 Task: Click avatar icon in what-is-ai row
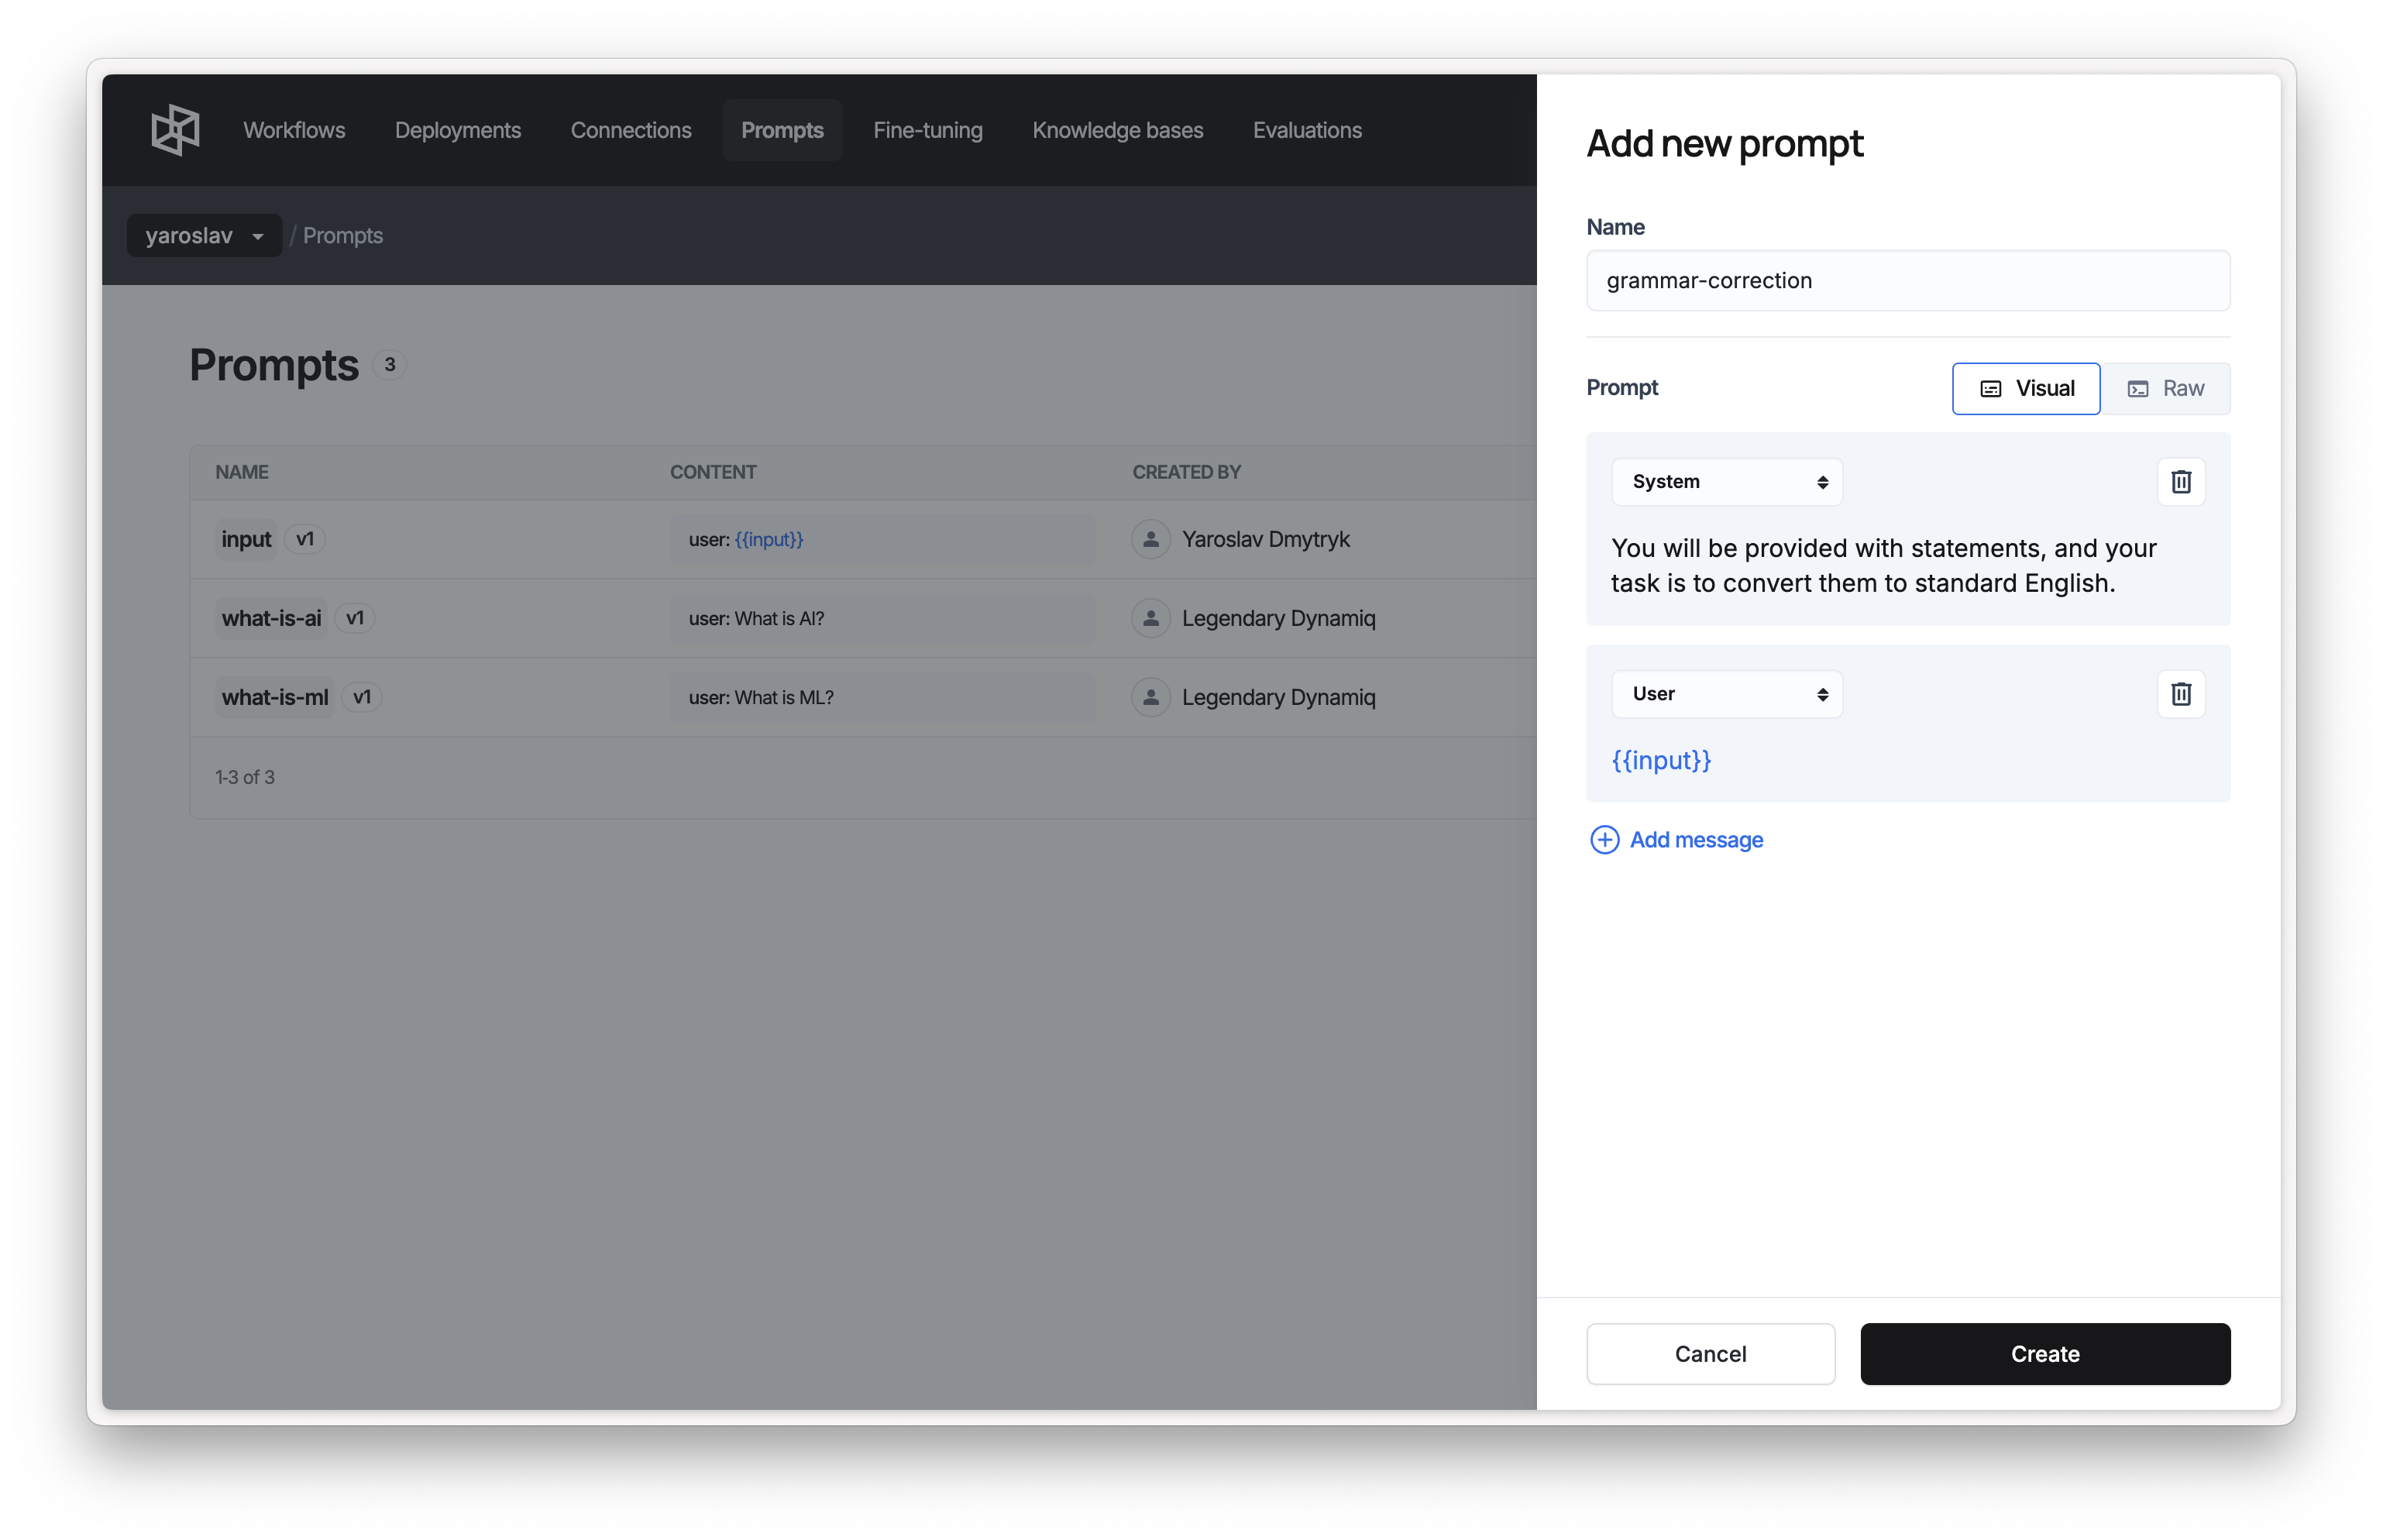click(1151, 618)
